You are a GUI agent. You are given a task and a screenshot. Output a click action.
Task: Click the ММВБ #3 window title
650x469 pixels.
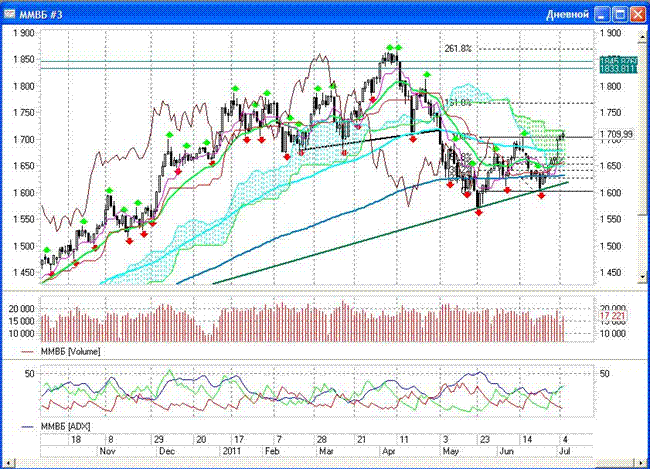pos(41,15)
